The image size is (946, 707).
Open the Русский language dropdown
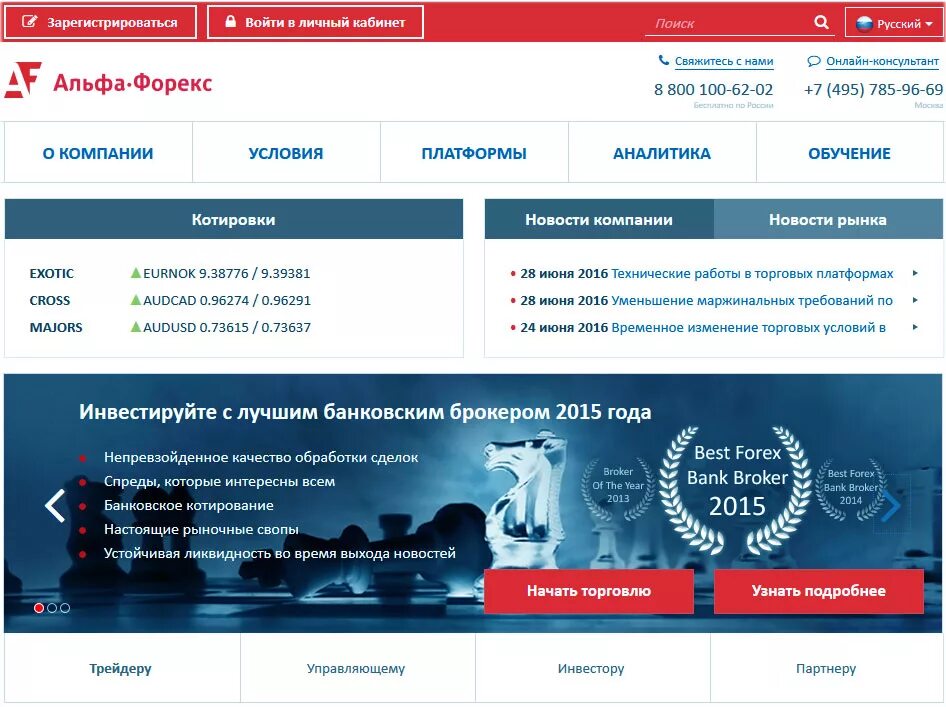[894, 23]
